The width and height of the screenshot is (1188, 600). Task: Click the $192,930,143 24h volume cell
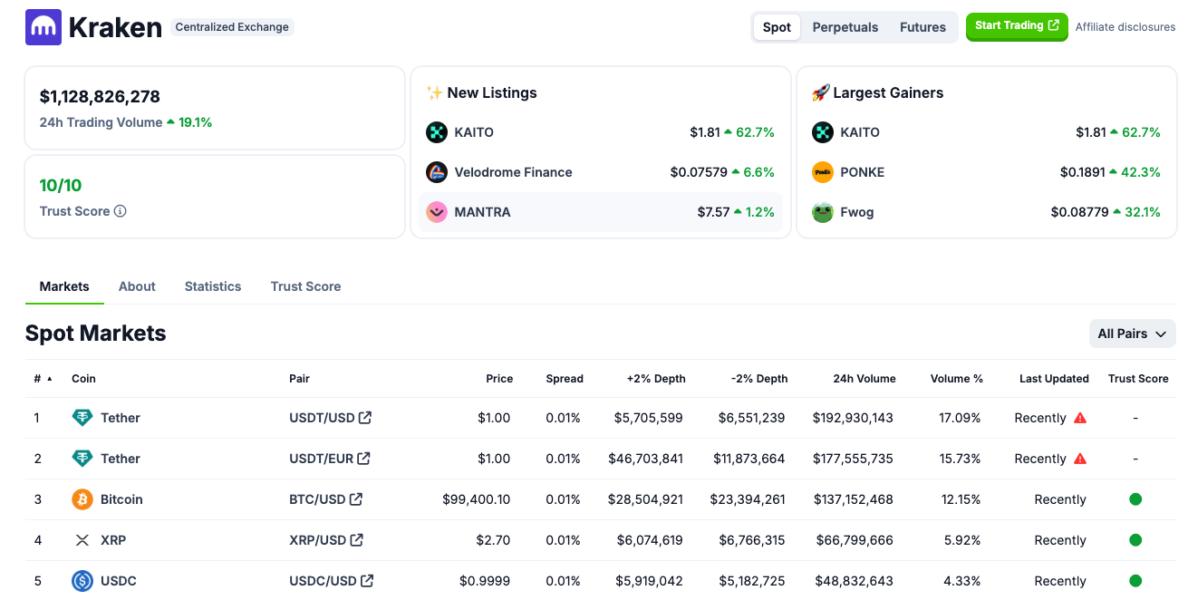click(853, 417)
